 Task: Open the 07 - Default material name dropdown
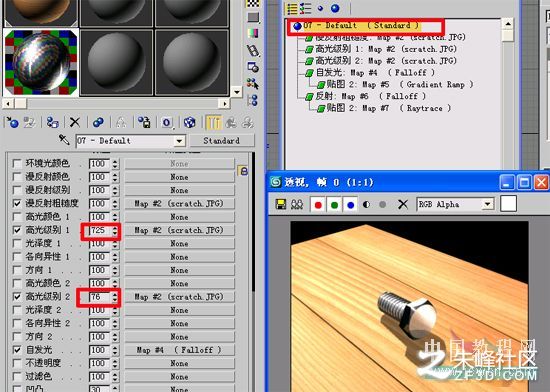pyautogui.click(x=179, y=141)
